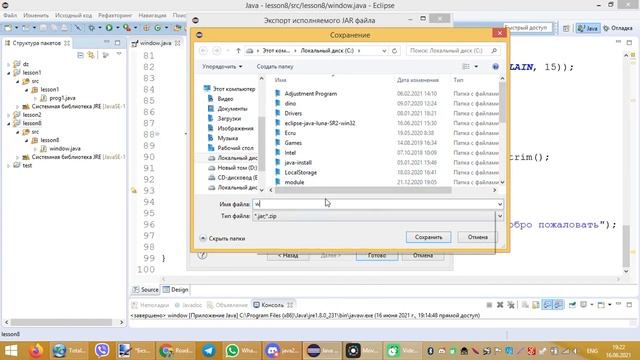Click the console Terminate stop icon
The height and width of the screenshot is (360, 640).
tap(489, 305)
